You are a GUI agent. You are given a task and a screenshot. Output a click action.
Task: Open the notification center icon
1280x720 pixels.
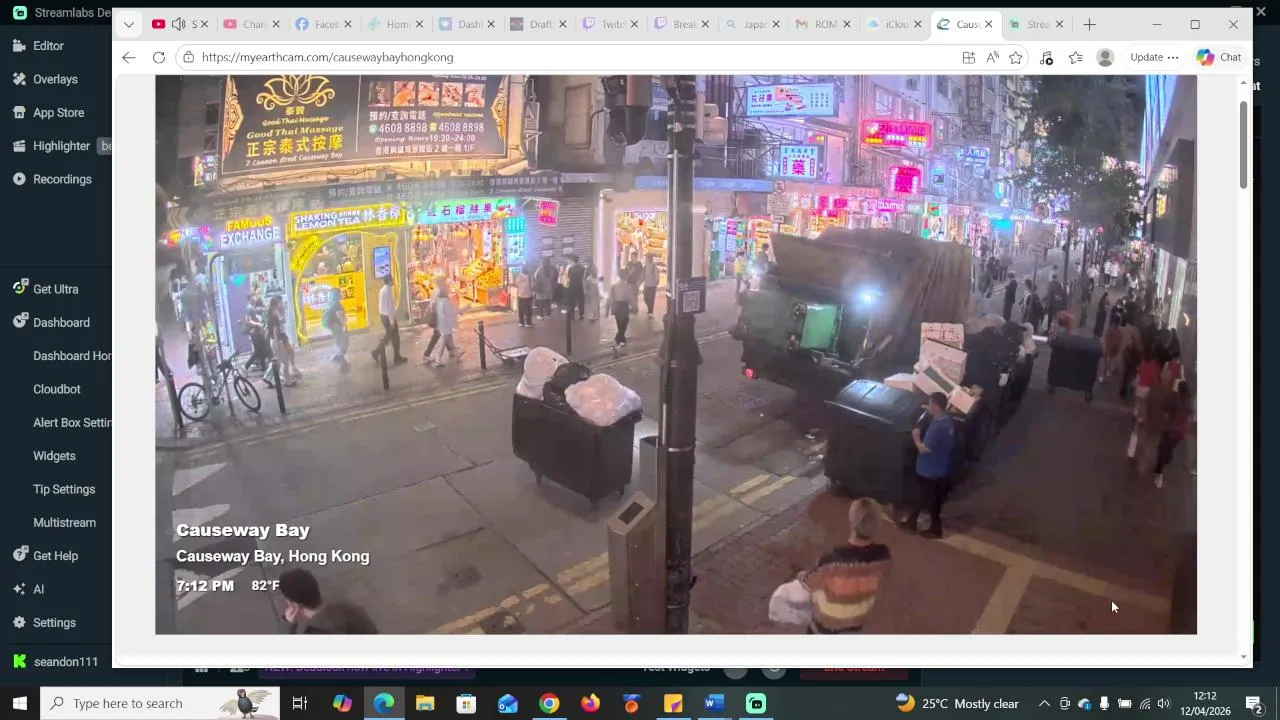pyautogui.click(x=1253, y=703)
